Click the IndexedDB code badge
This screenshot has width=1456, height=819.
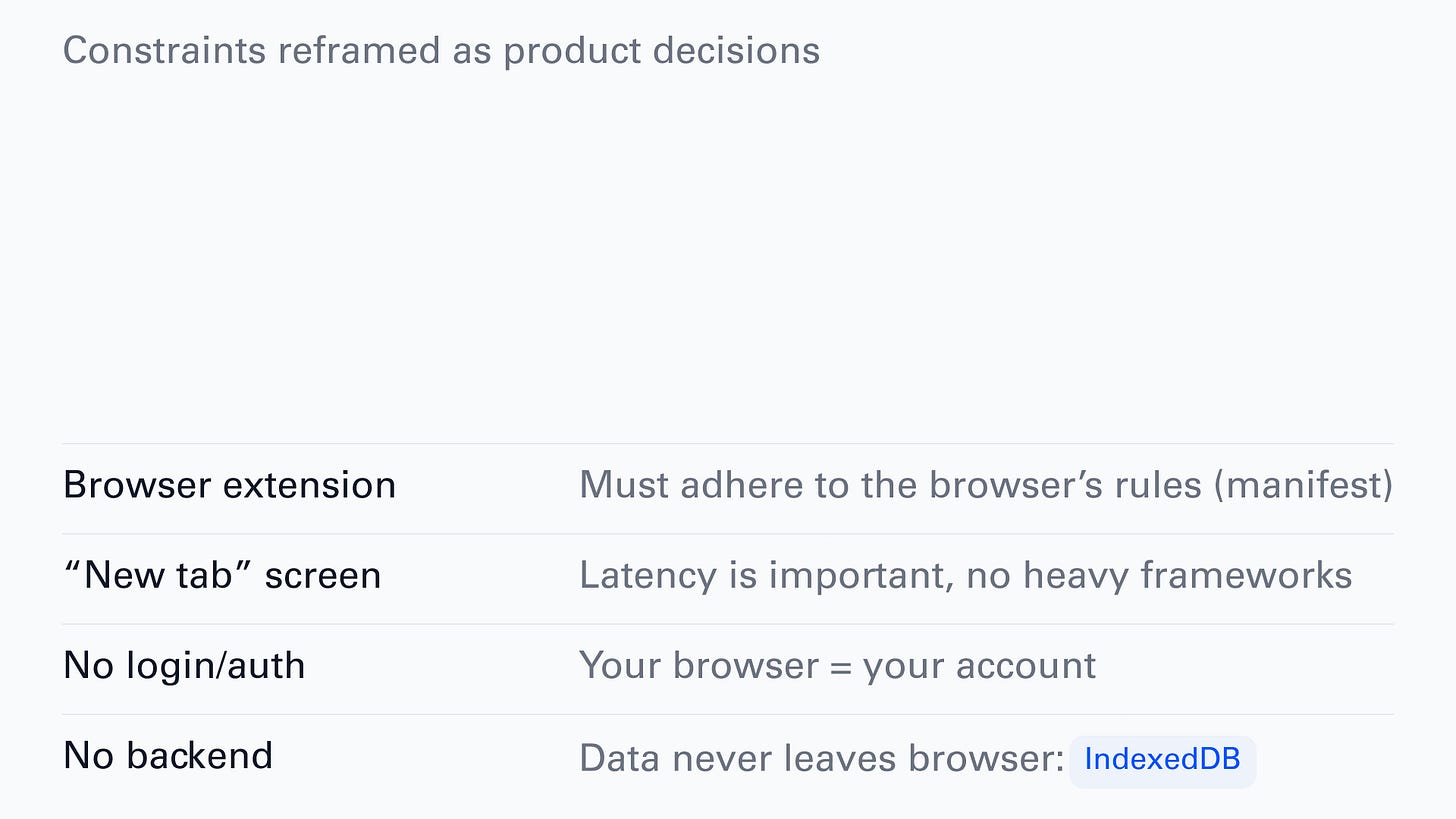[1162, 760]
